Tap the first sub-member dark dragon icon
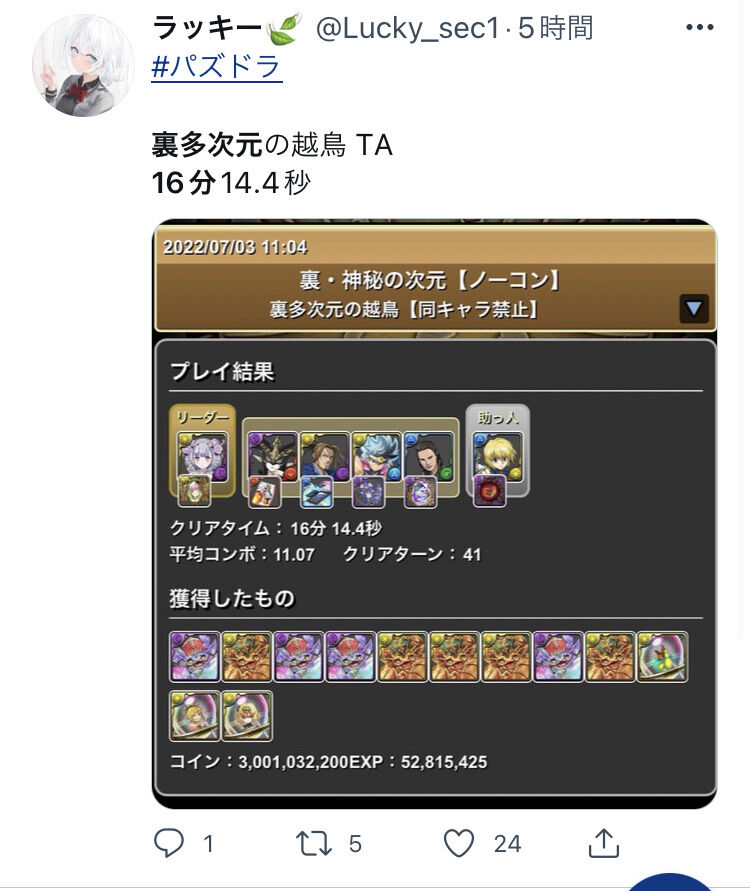This screenshot has height=891, width=750. click(x=273, y=458)
